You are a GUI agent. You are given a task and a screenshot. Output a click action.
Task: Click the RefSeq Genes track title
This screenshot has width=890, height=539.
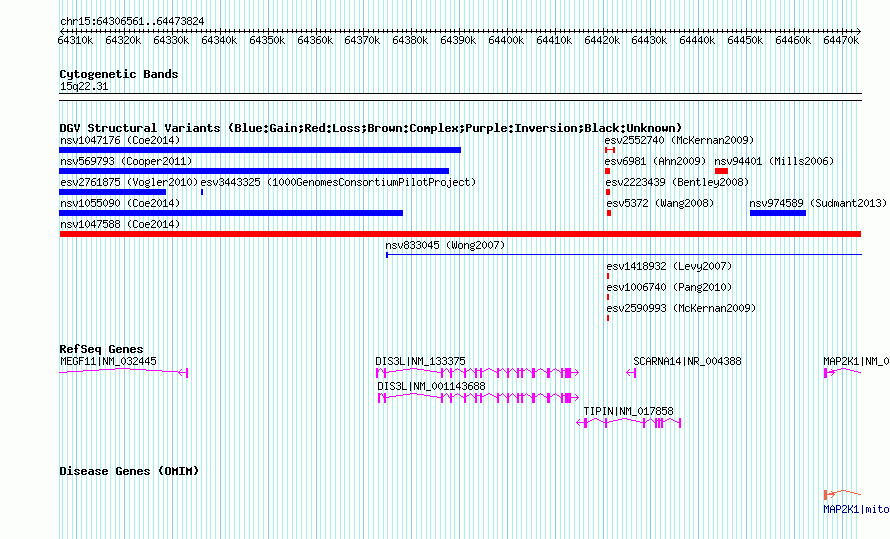[x=101, y=349]
